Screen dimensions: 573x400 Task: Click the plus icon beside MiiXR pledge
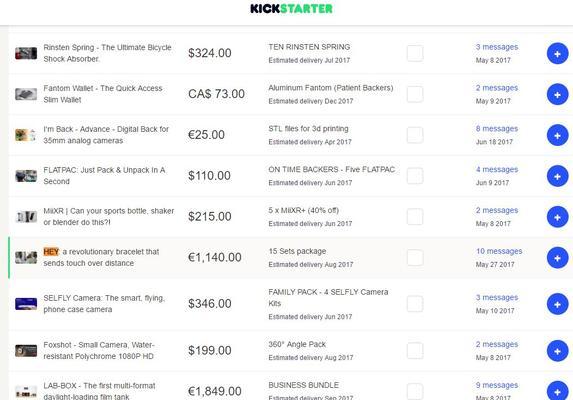click(557, 217)
